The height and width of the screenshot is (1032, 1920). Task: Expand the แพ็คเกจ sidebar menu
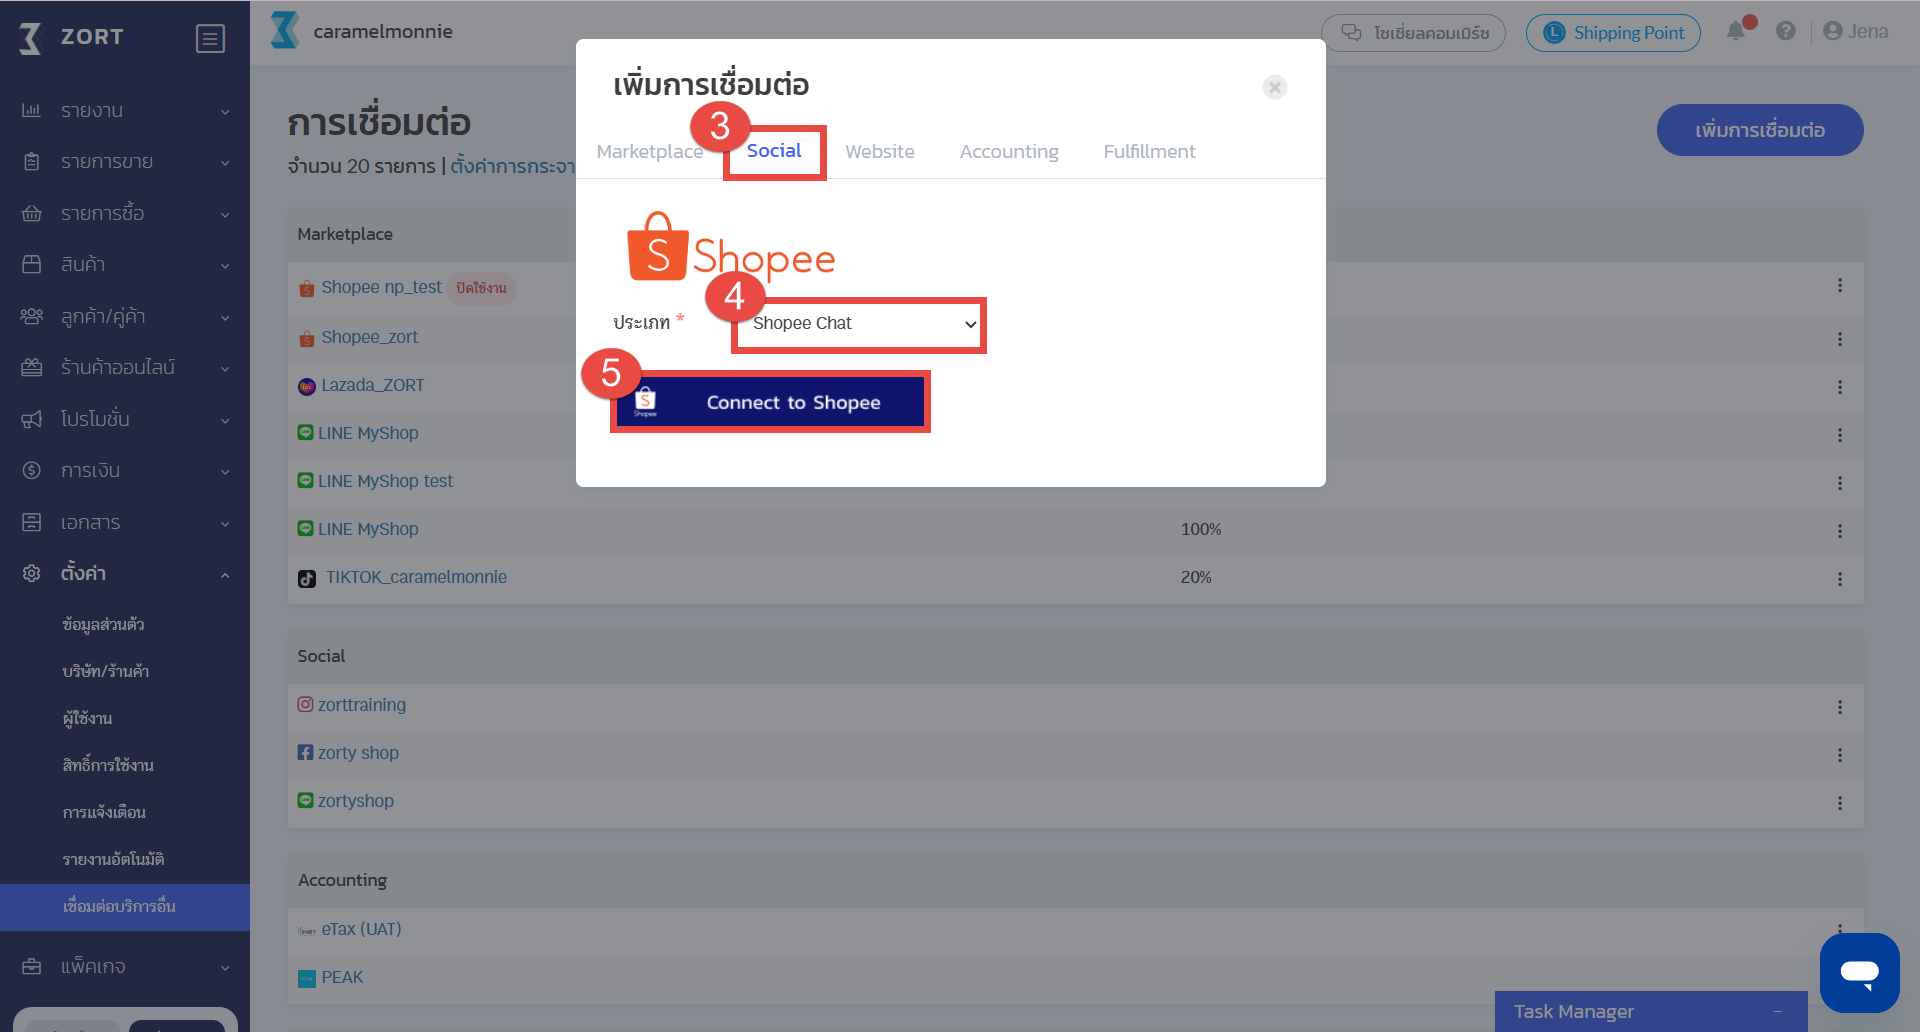point(125,967)
